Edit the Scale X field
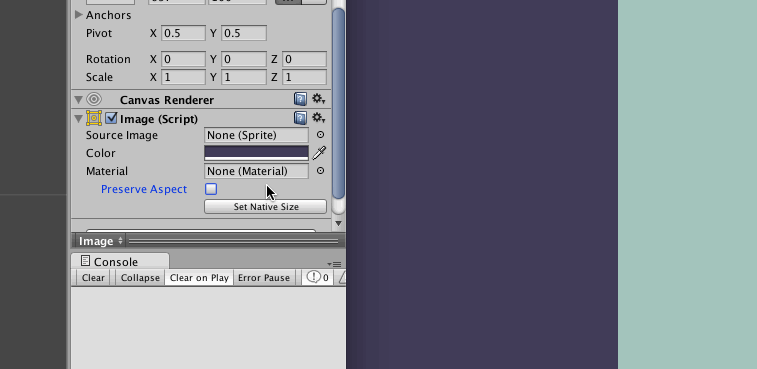Viewport: 757px width, 369px height. click(x=183, y=77)
